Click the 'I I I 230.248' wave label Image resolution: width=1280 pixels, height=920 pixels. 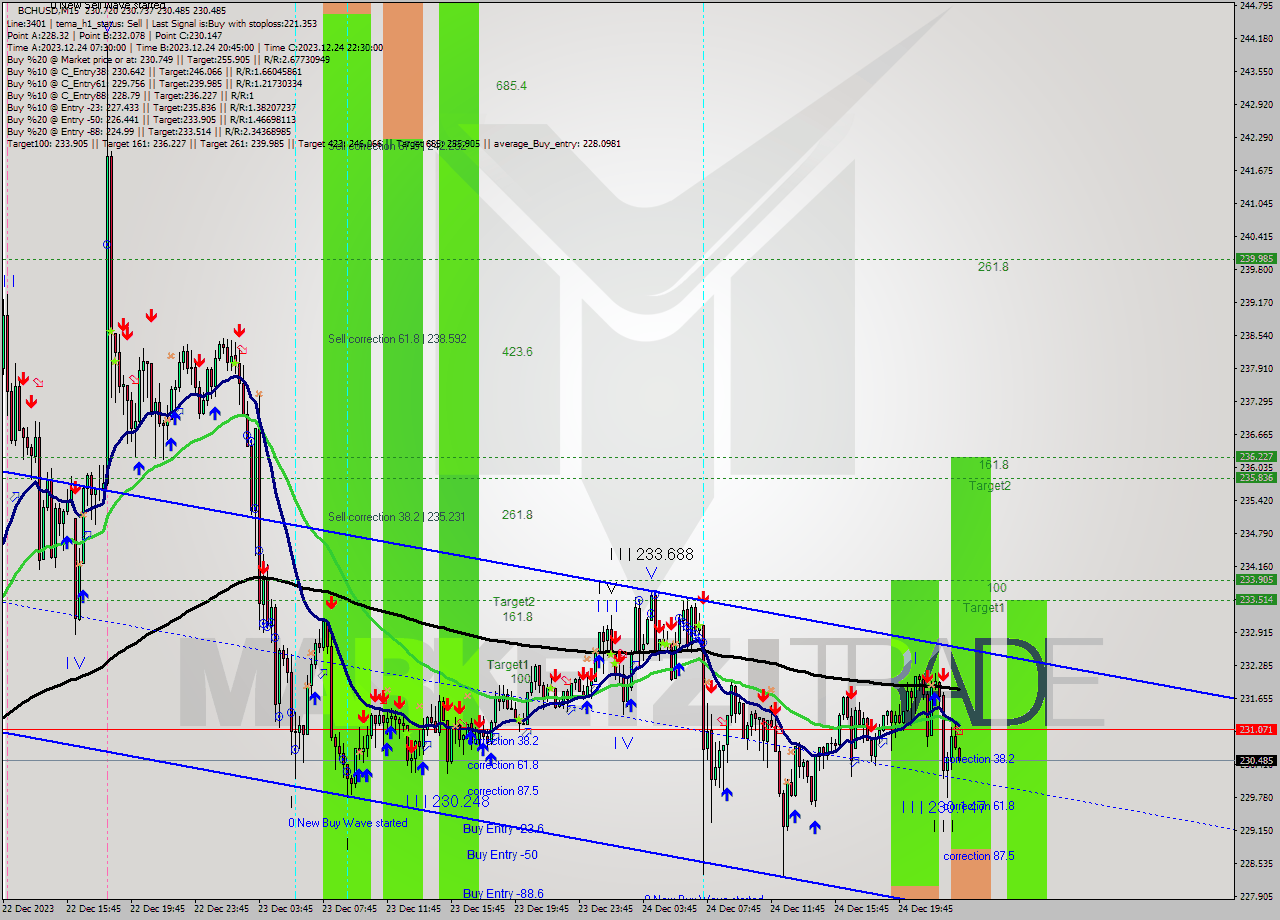[448, 801]
